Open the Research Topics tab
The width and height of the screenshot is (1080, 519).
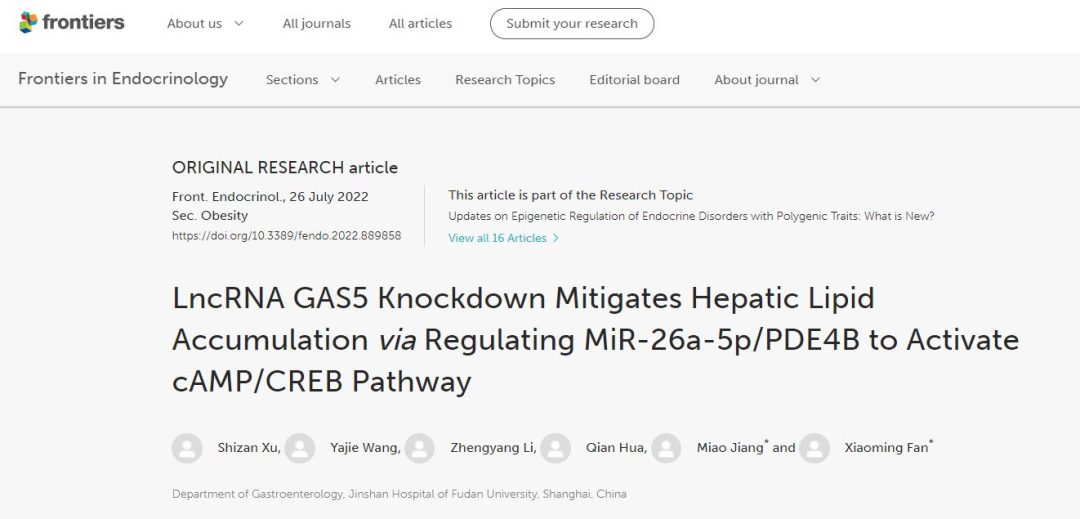click(505, 80)
